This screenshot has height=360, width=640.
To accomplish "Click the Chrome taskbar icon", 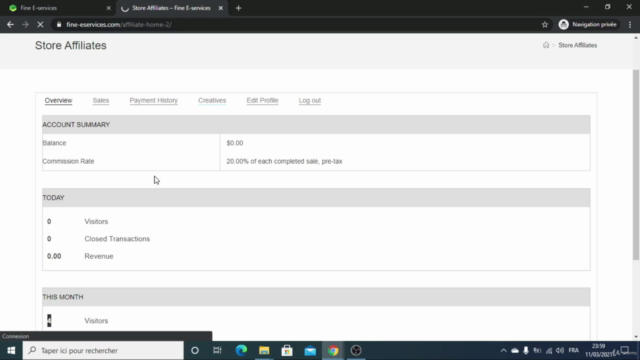I will pos(333,351).
